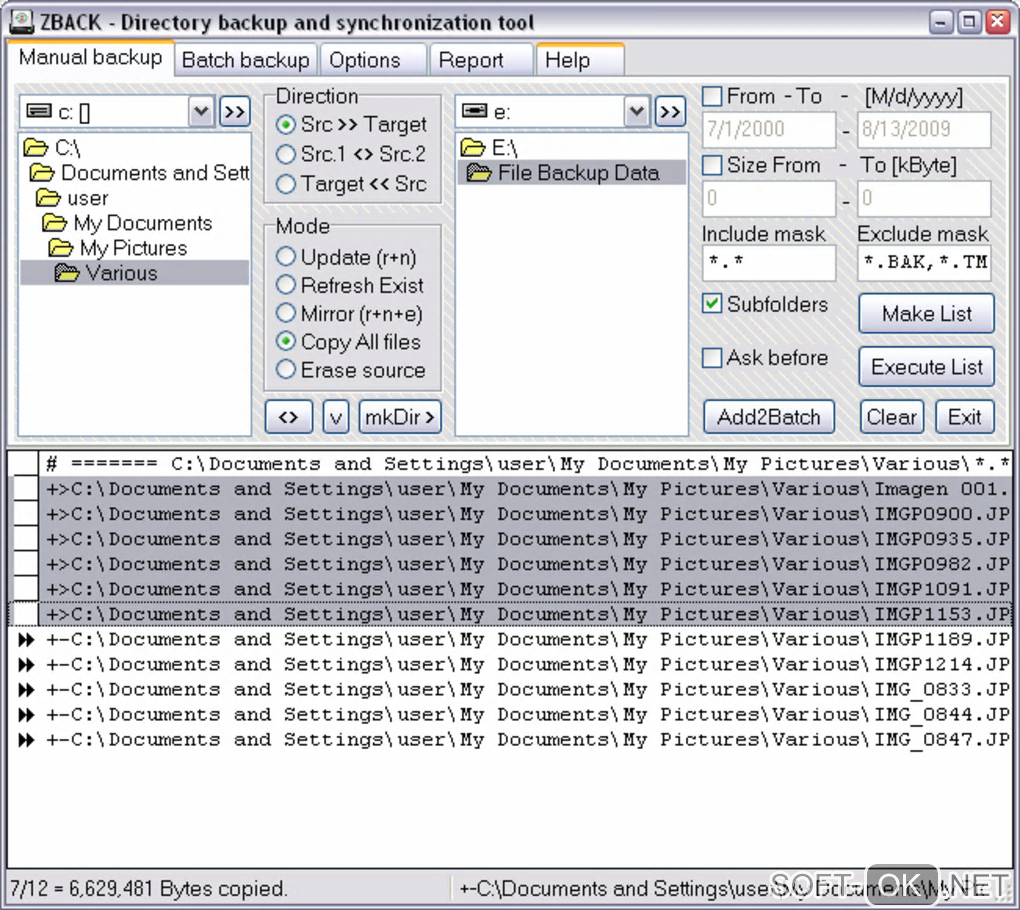1020x910 pixels.
Task: Click the Add2Batch button
Action: tap(769, 416)
